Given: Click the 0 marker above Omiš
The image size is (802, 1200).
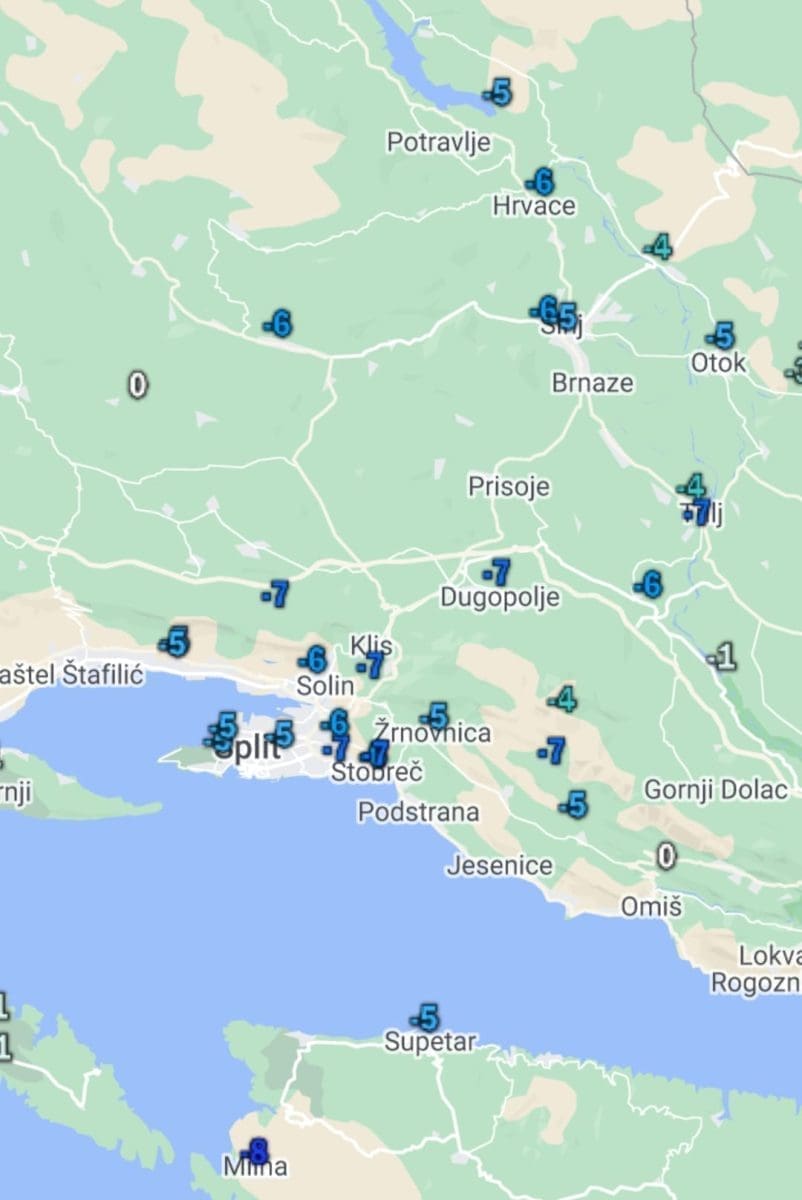Looking at the screenshot, I should (x=666, y=855).
